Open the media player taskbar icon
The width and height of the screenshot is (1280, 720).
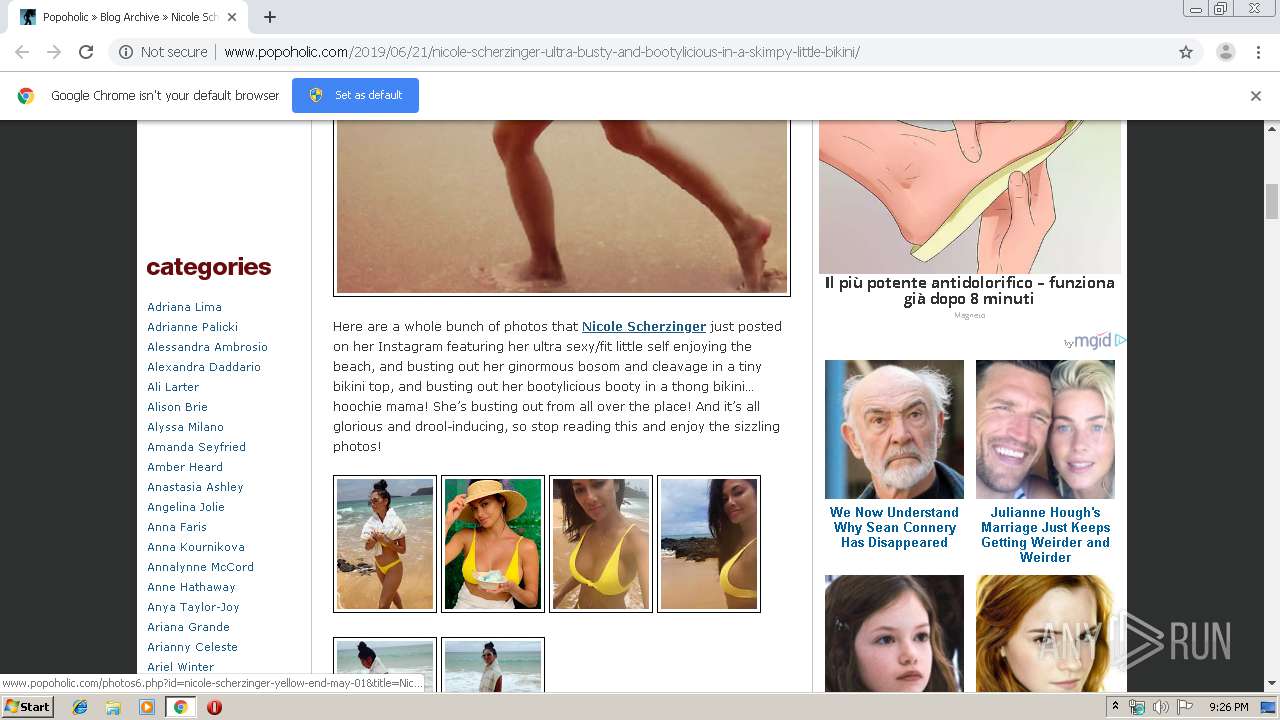pyautogui.click(x=146, y=707)
